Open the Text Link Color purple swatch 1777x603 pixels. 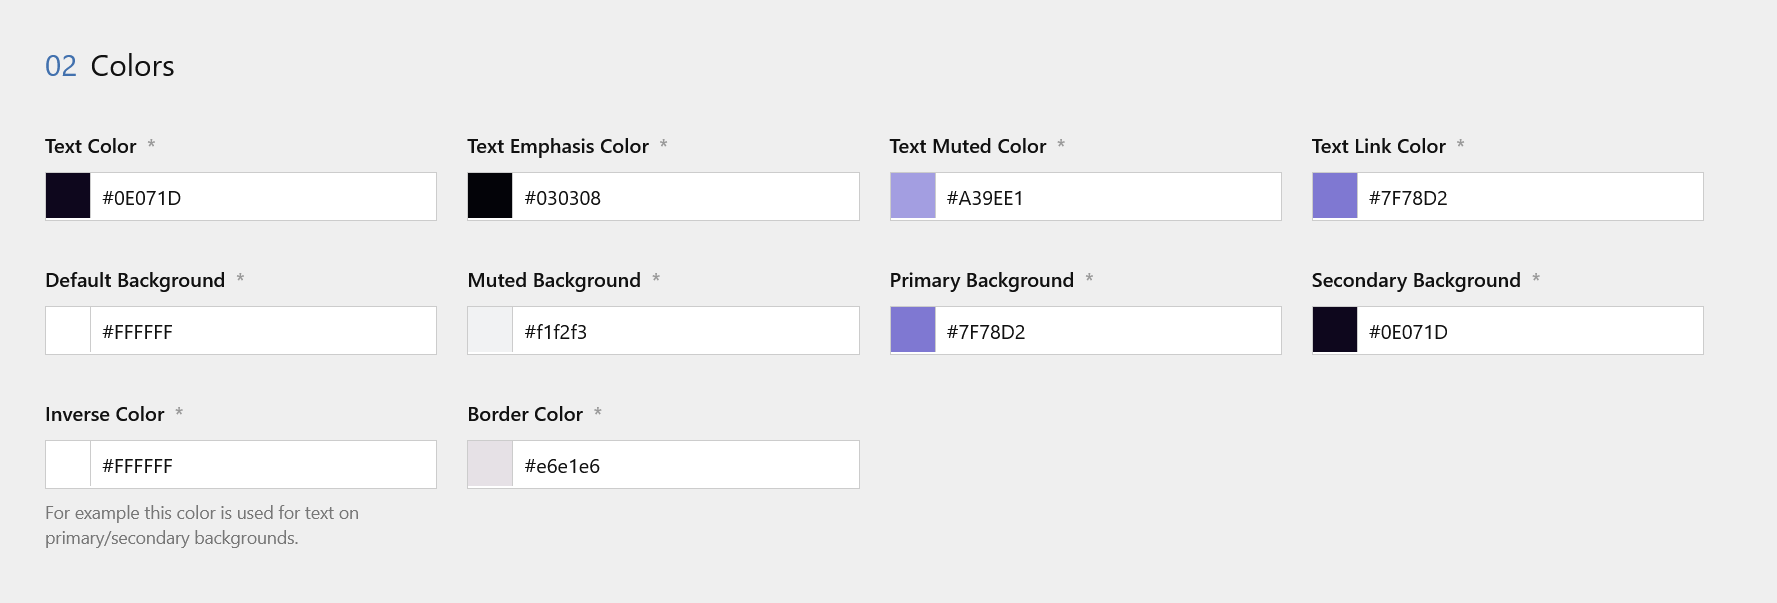(1334, 196)
